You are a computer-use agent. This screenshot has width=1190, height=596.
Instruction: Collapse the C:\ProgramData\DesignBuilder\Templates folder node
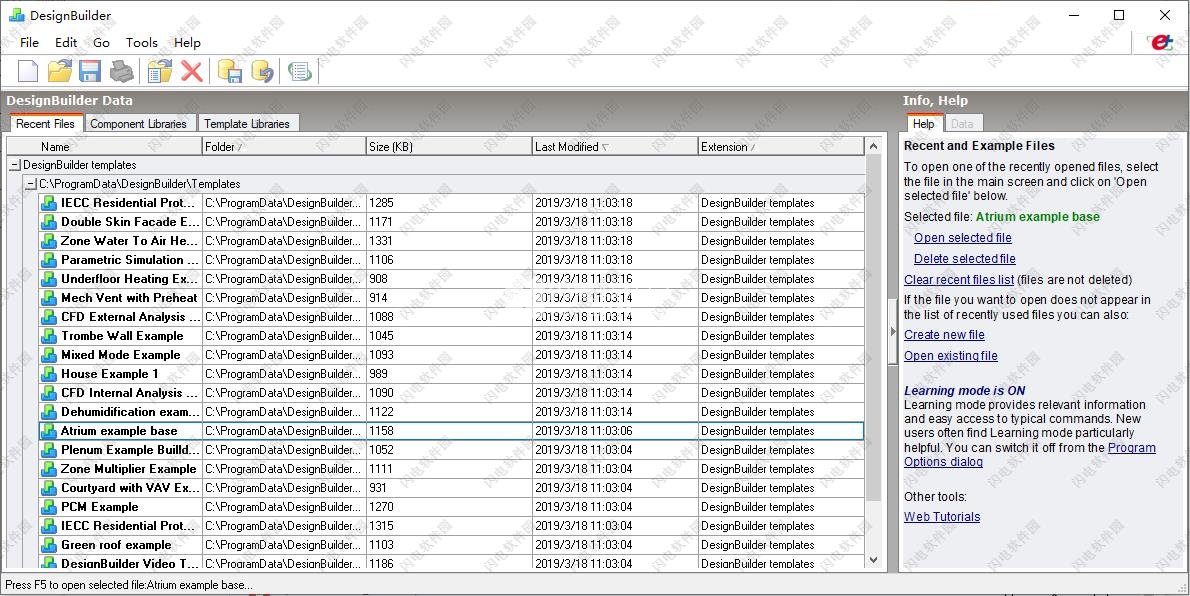[31, 184]
